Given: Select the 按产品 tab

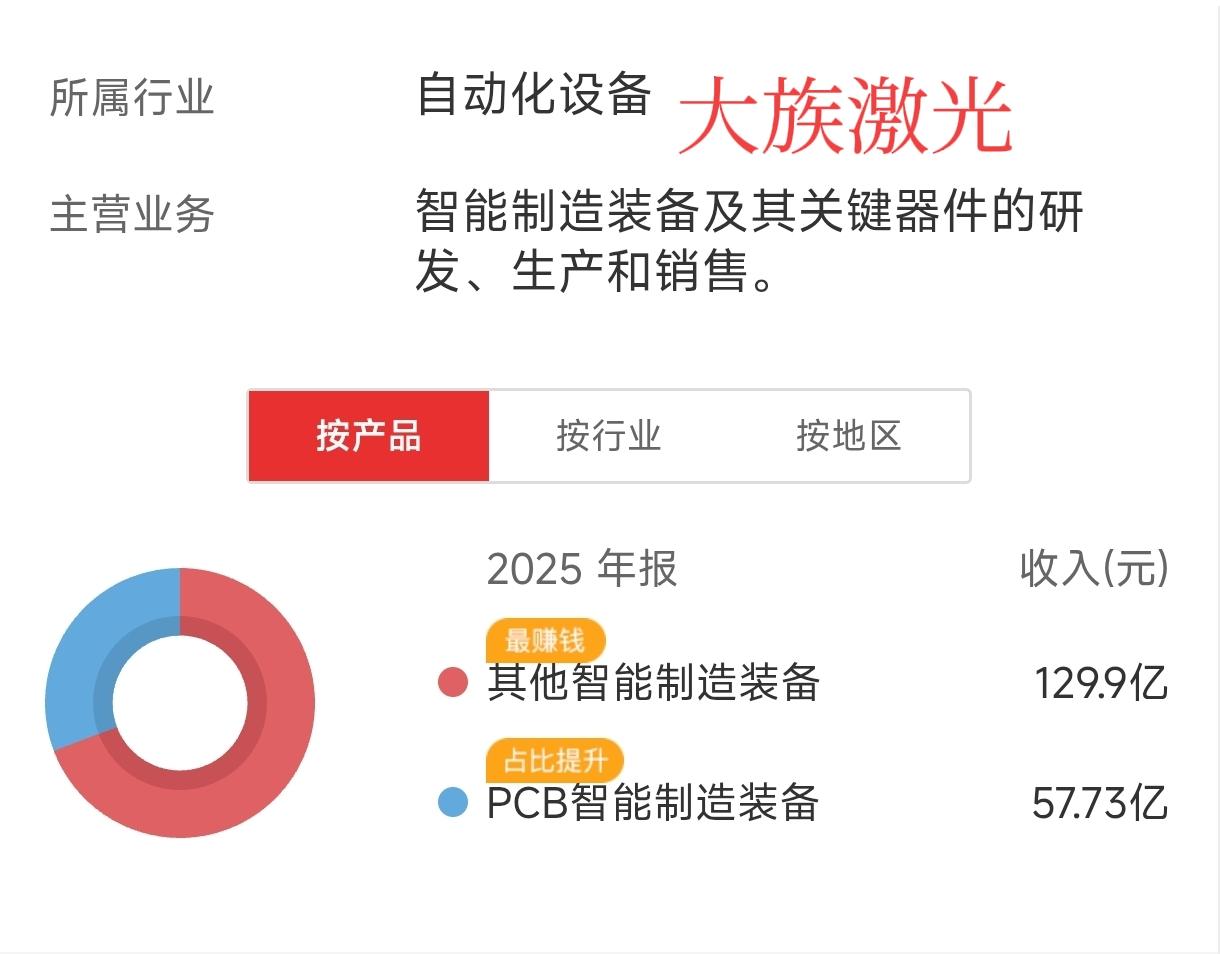Looking at the screenshot, I should (x=369, y=436).
